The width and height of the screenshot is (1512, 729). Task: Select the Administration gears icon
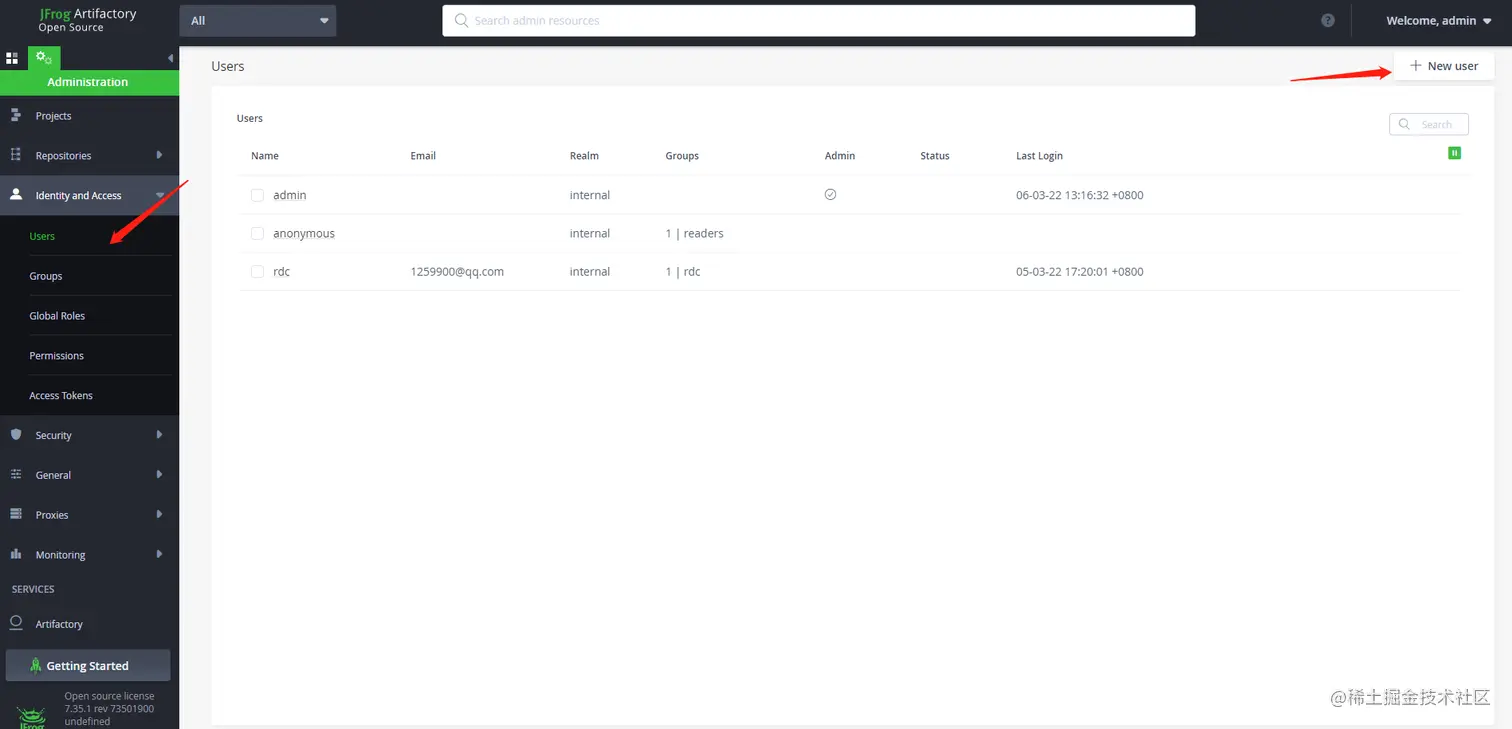[x=44, y=58]
